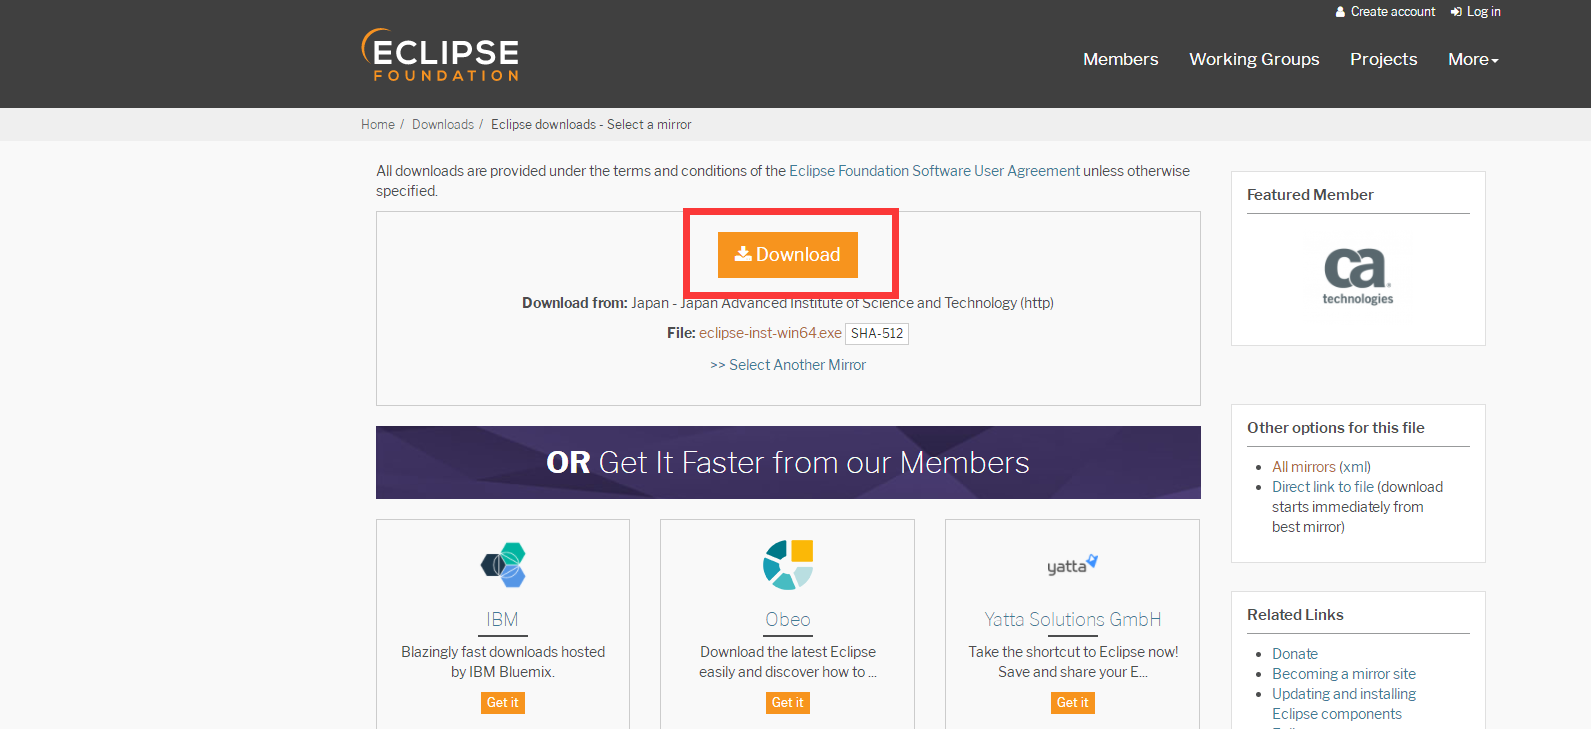Go to Home breadcrumb
The width and height of the screenshot is (1591, 729).
click(x=378, y=124)
